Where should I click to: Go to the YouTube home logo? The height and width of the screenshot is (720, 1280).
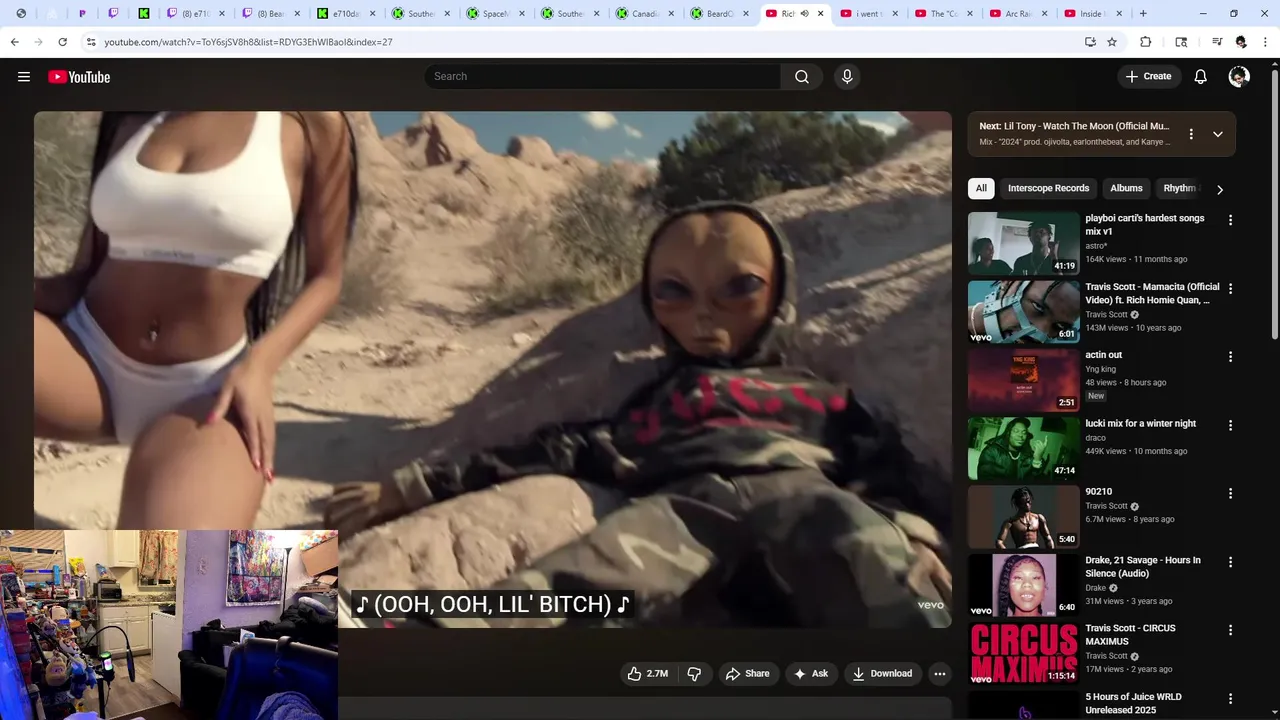pyautogui.click(x=79, y=77)
